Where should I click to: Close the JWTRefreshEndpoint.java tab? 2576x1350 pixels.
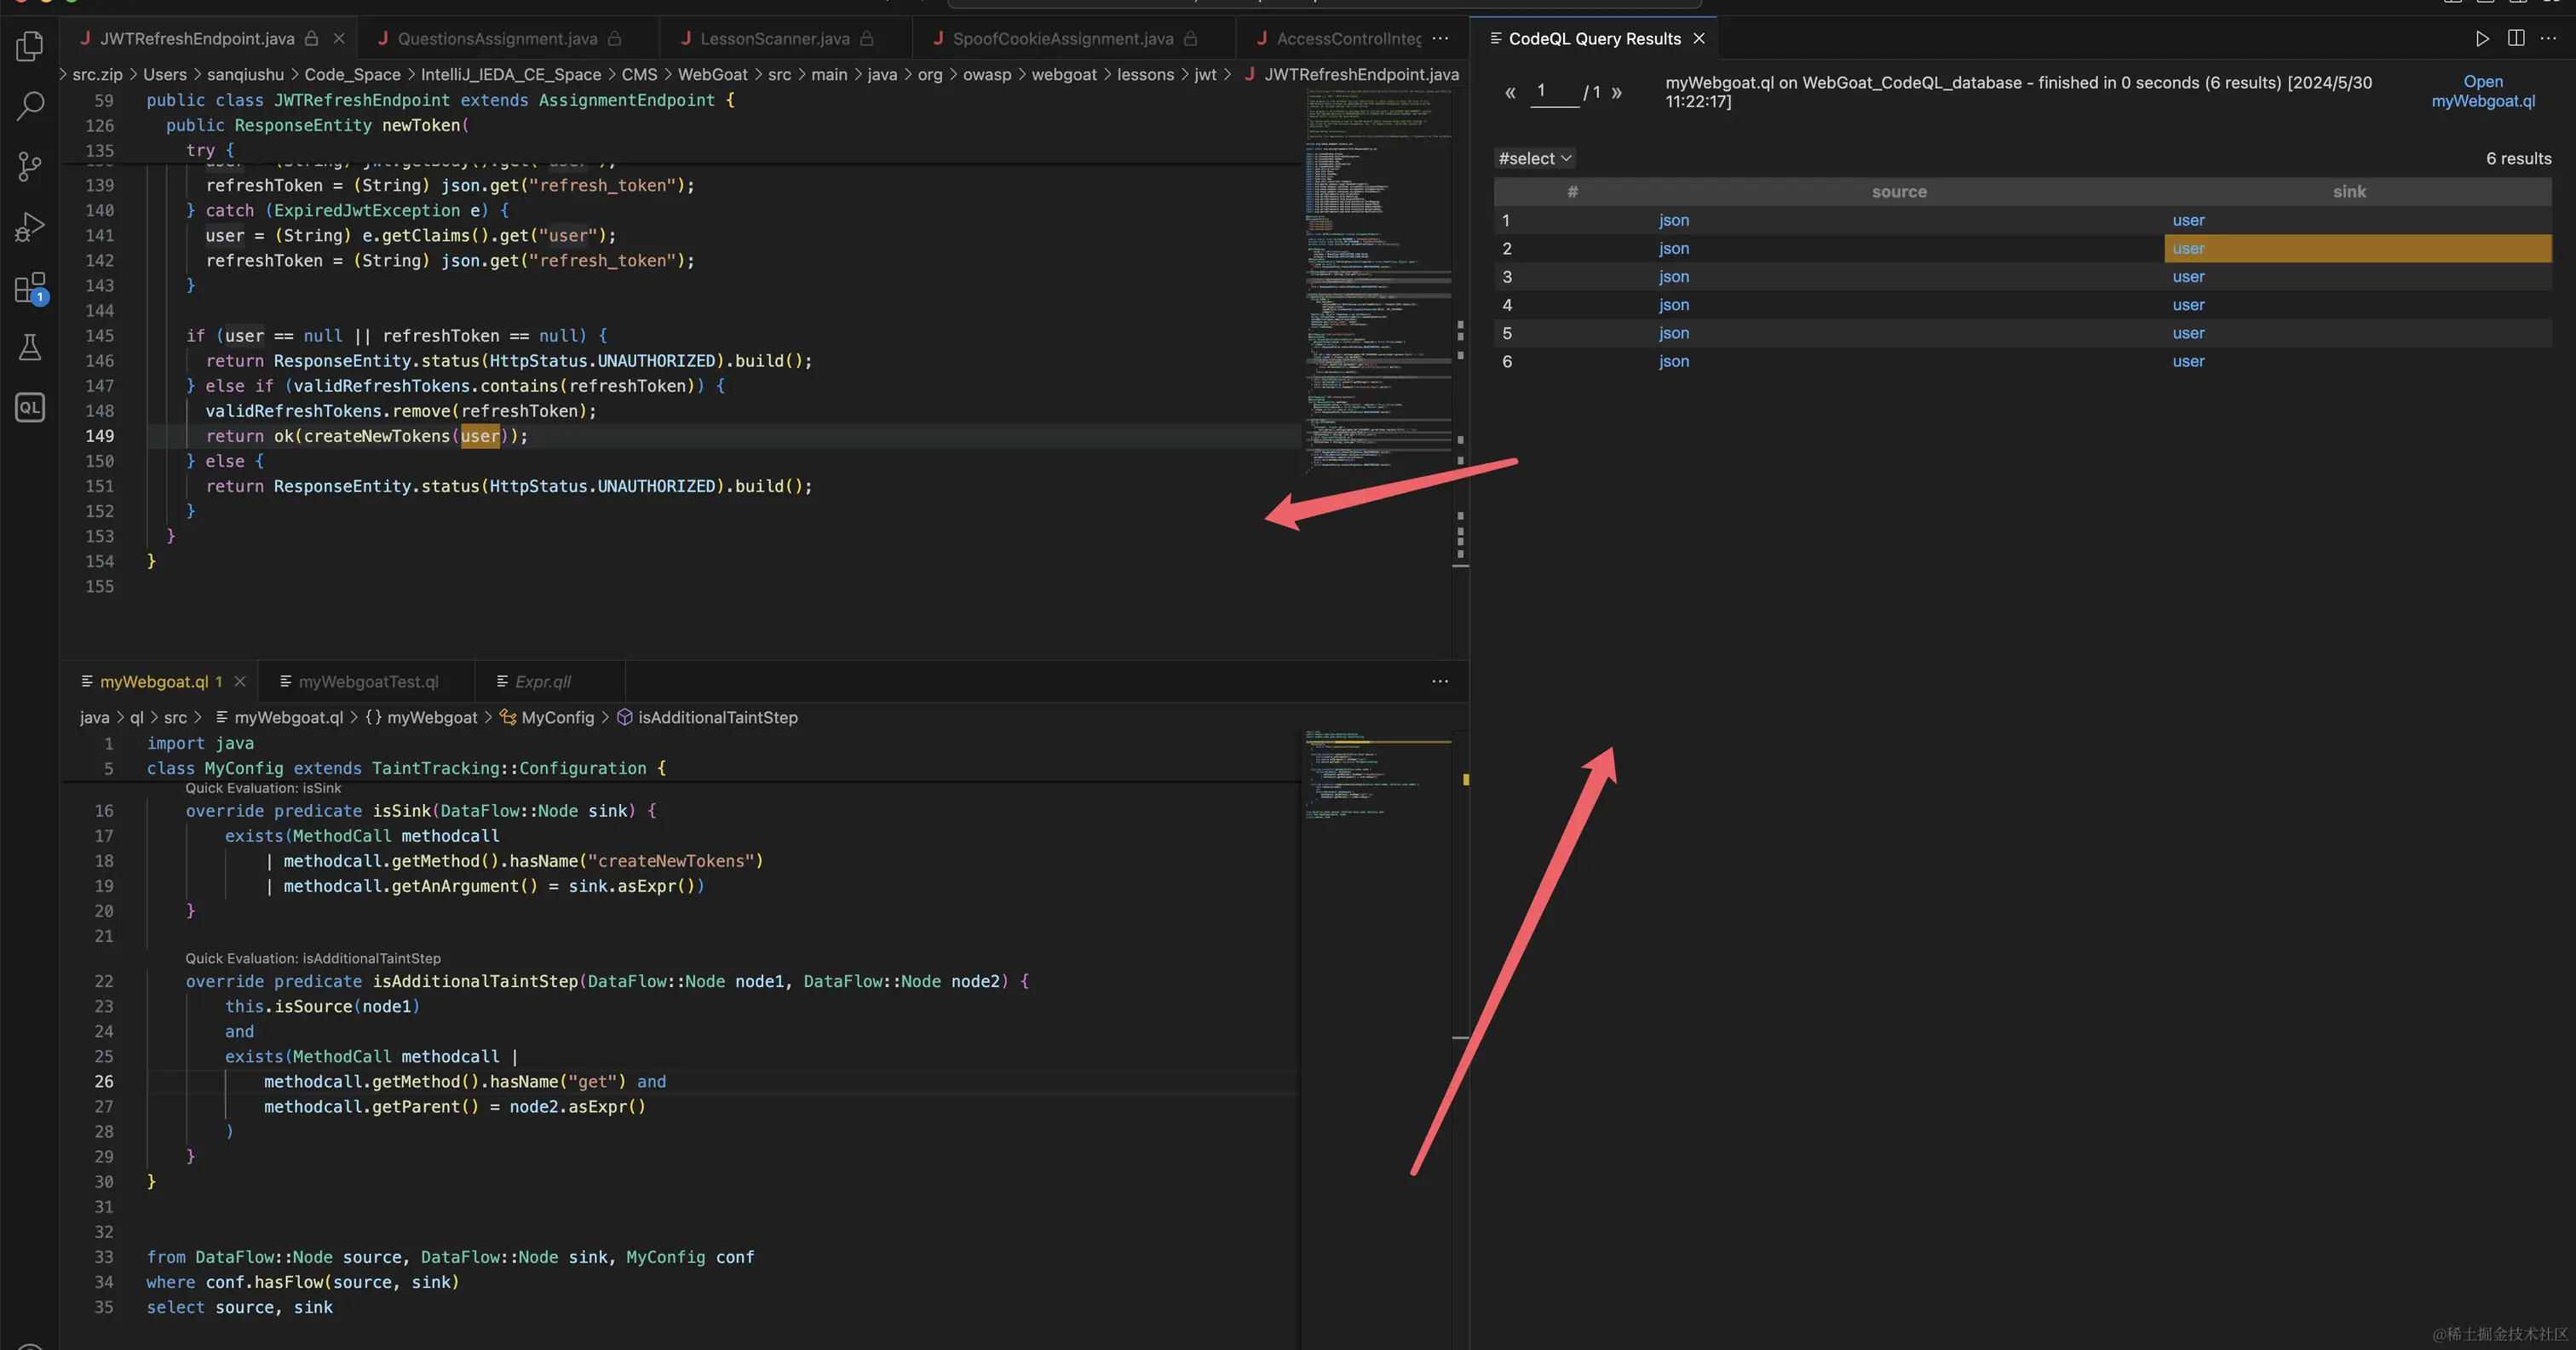click(x=339, y=38)
